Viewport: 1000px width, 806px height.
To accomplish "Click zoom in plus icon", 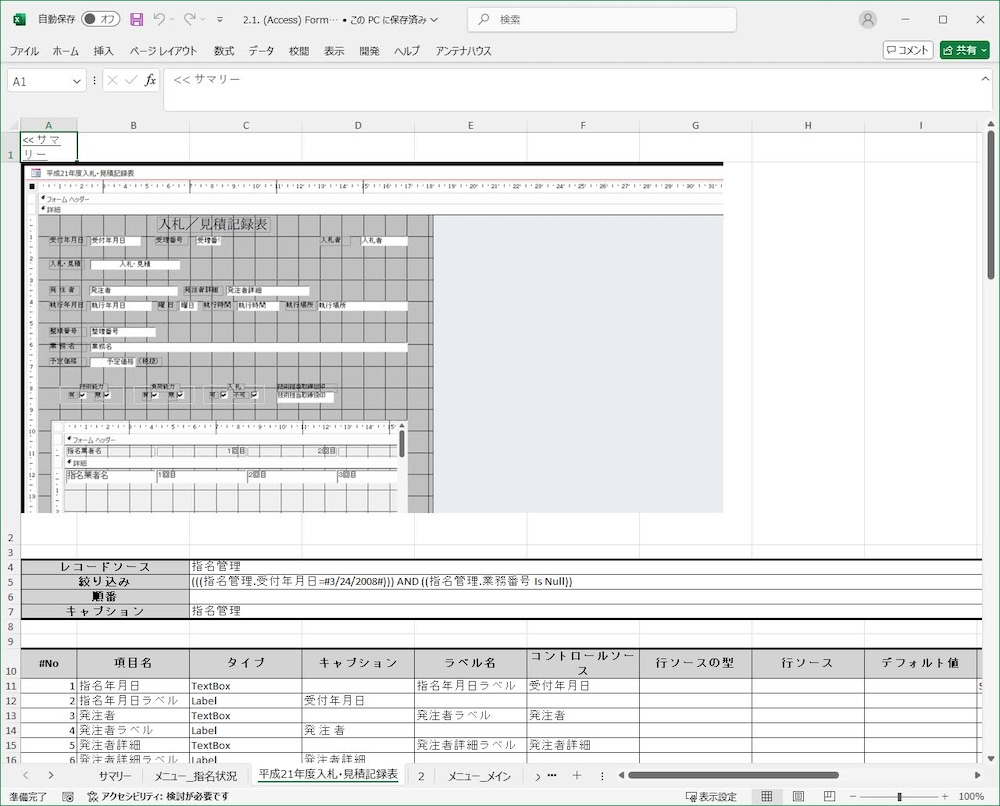I will pos(946,796).
